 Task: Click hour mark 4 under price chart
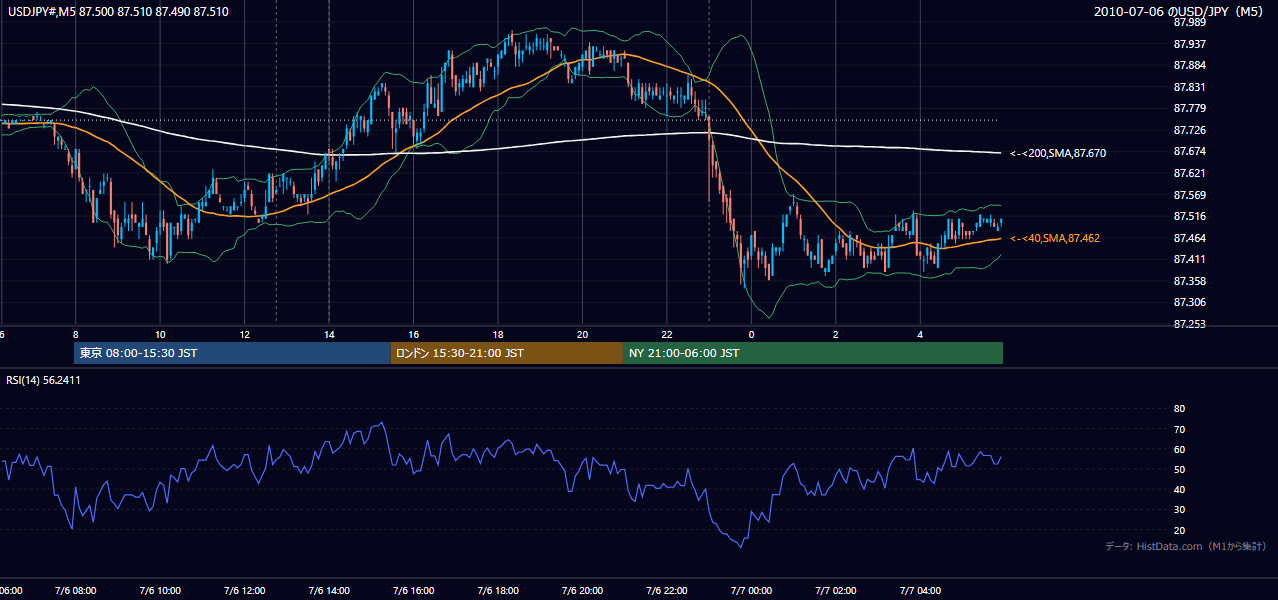[920, 334]
